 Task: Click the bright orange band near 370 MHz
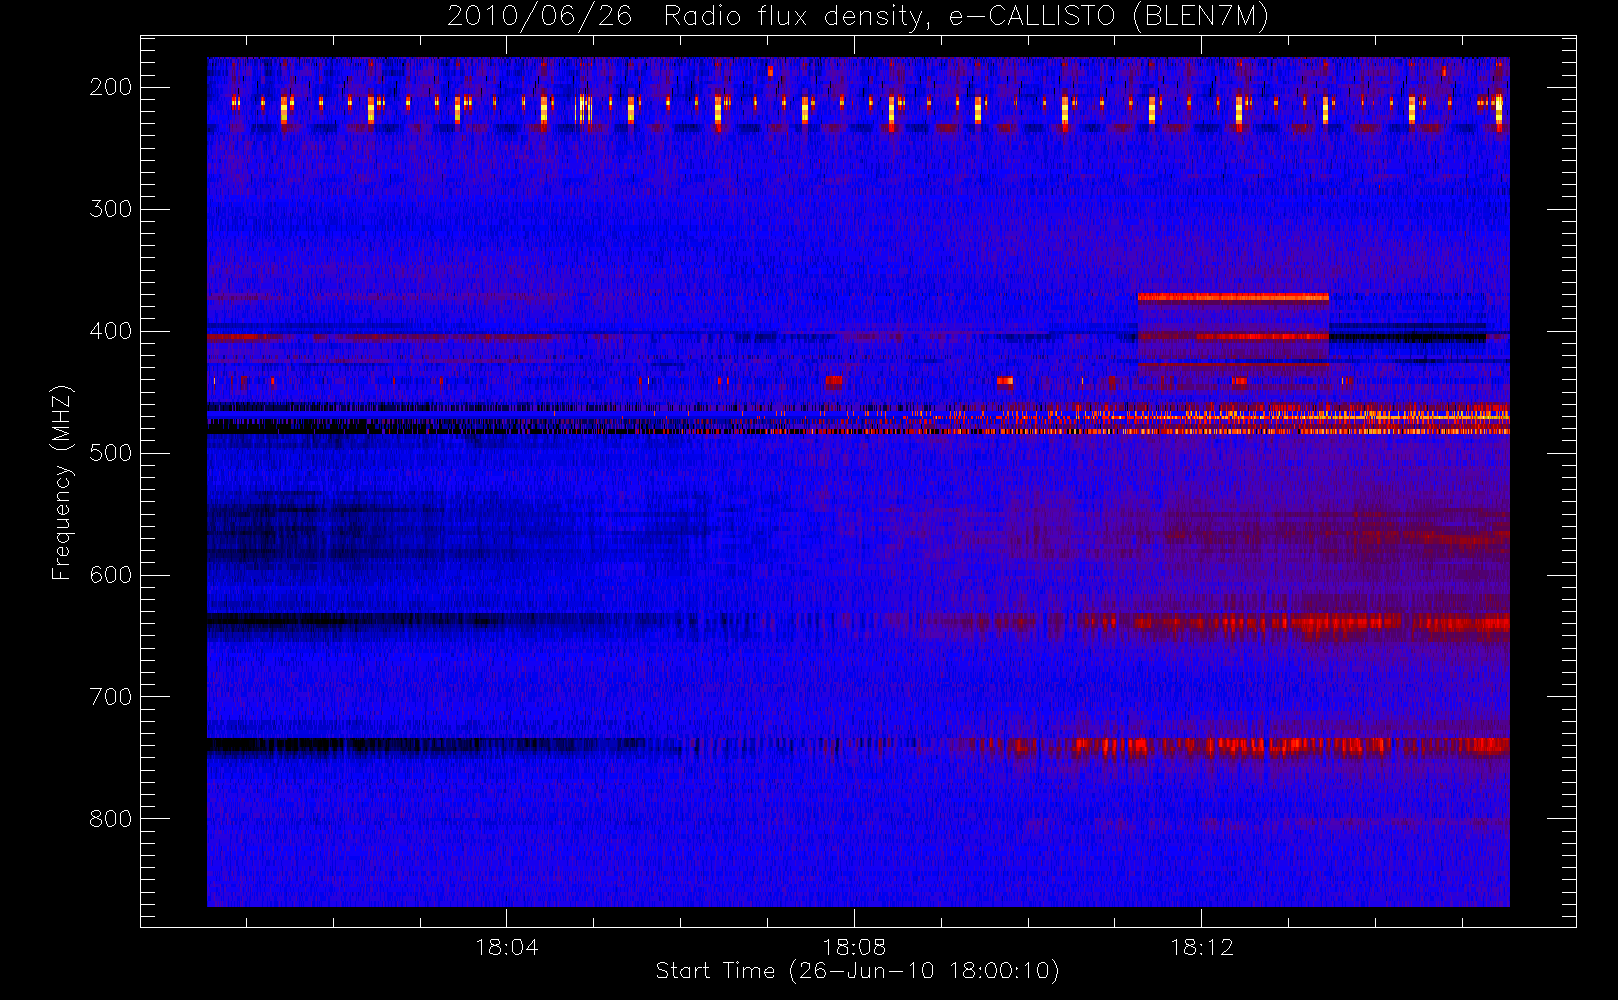pos(1233,297)
